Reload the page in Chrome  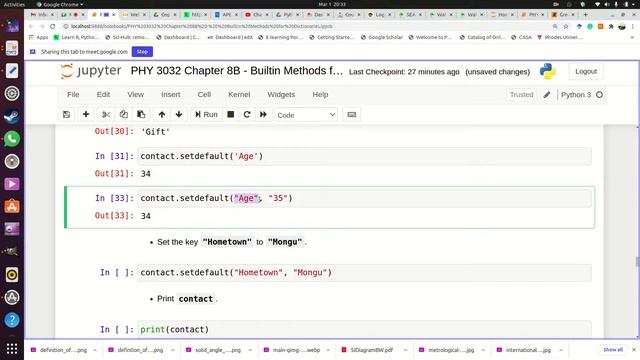[x=53, y=26]
